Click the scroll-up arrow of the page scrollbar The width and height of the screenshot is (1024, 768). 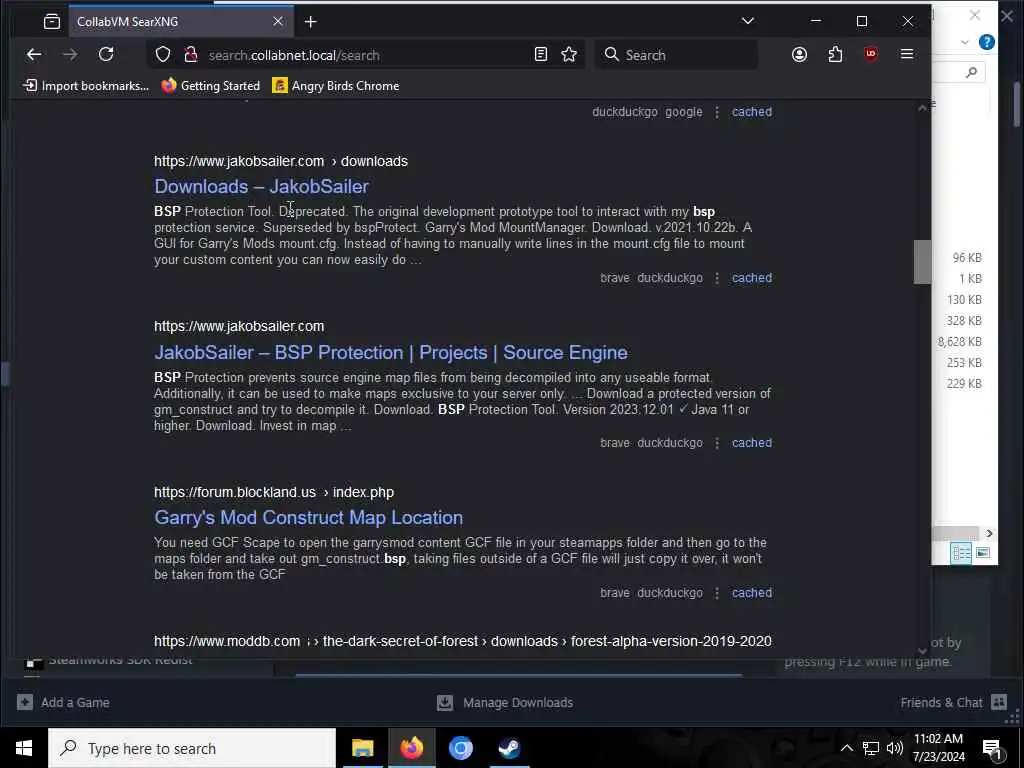[x=922, y=108]
